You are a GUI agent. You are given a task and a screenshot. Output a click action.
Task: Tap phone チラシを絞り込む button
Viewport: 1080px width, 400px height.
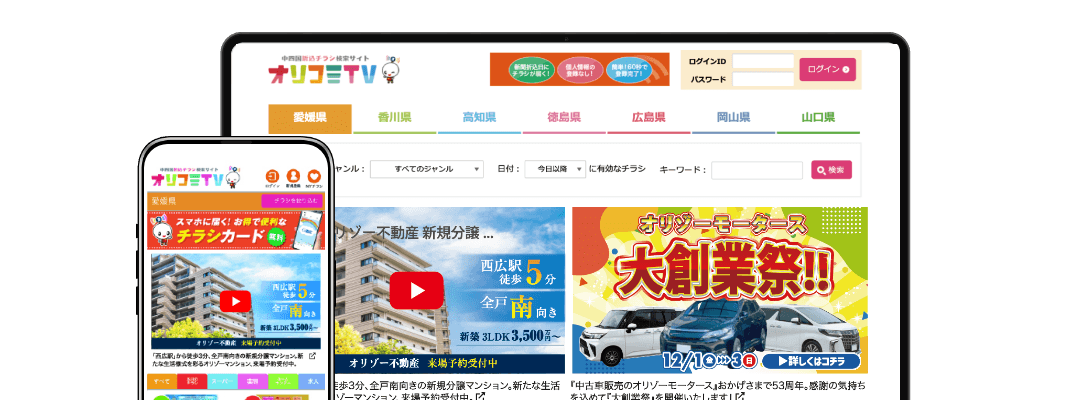292,201
